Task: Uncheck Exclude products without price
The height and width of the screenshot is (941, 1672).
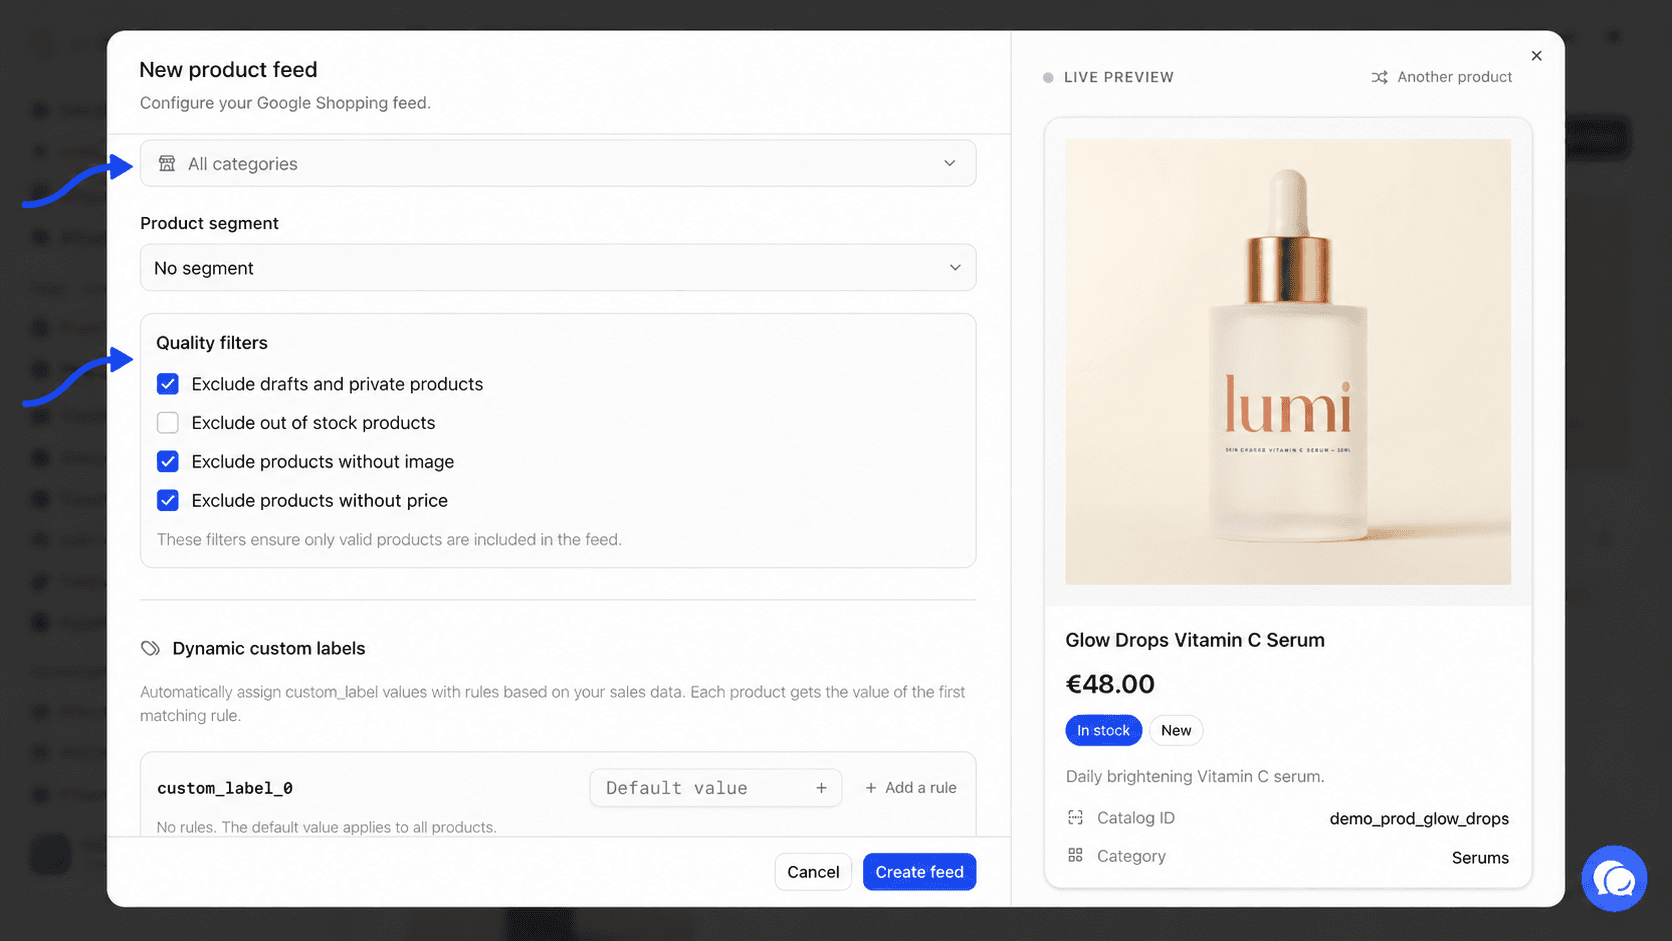Action: pyautogui.click(x=168, y=501)
